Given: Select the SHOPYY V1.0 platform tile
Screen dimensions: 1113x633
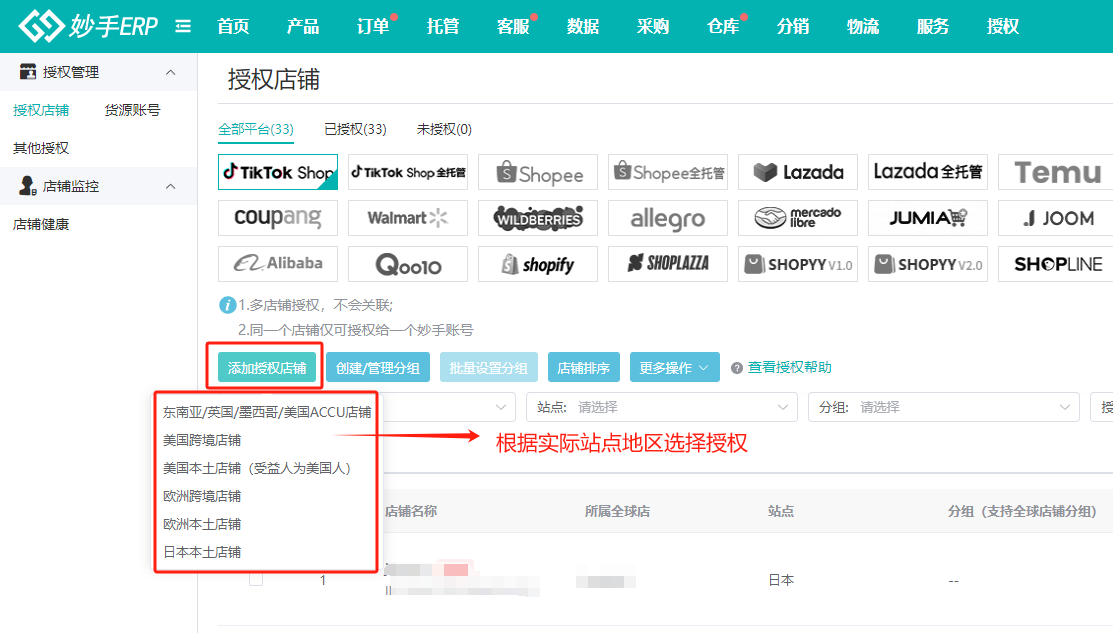Looking at the screenshot, I should click(x=798, y=264).
